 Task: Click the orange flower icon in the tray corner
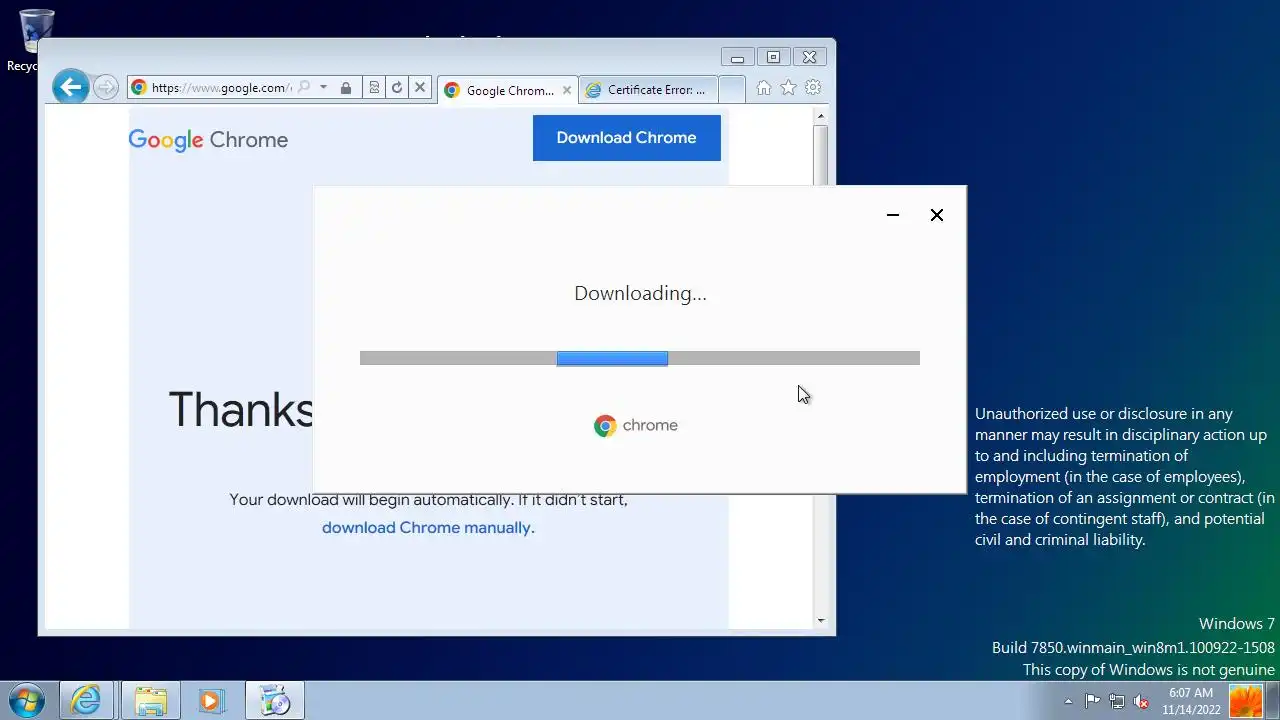pos(1245,701)
